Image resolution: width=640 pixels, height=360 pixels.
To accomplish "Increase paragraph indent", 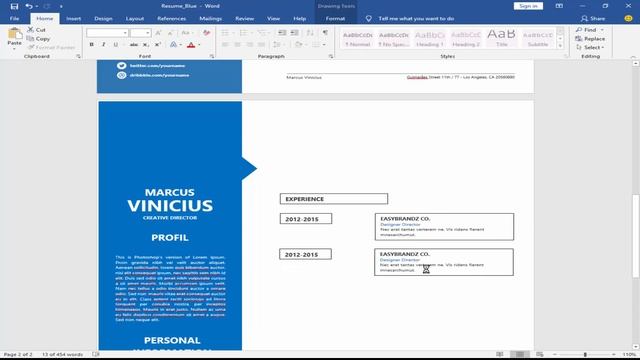I will point(294,33).
